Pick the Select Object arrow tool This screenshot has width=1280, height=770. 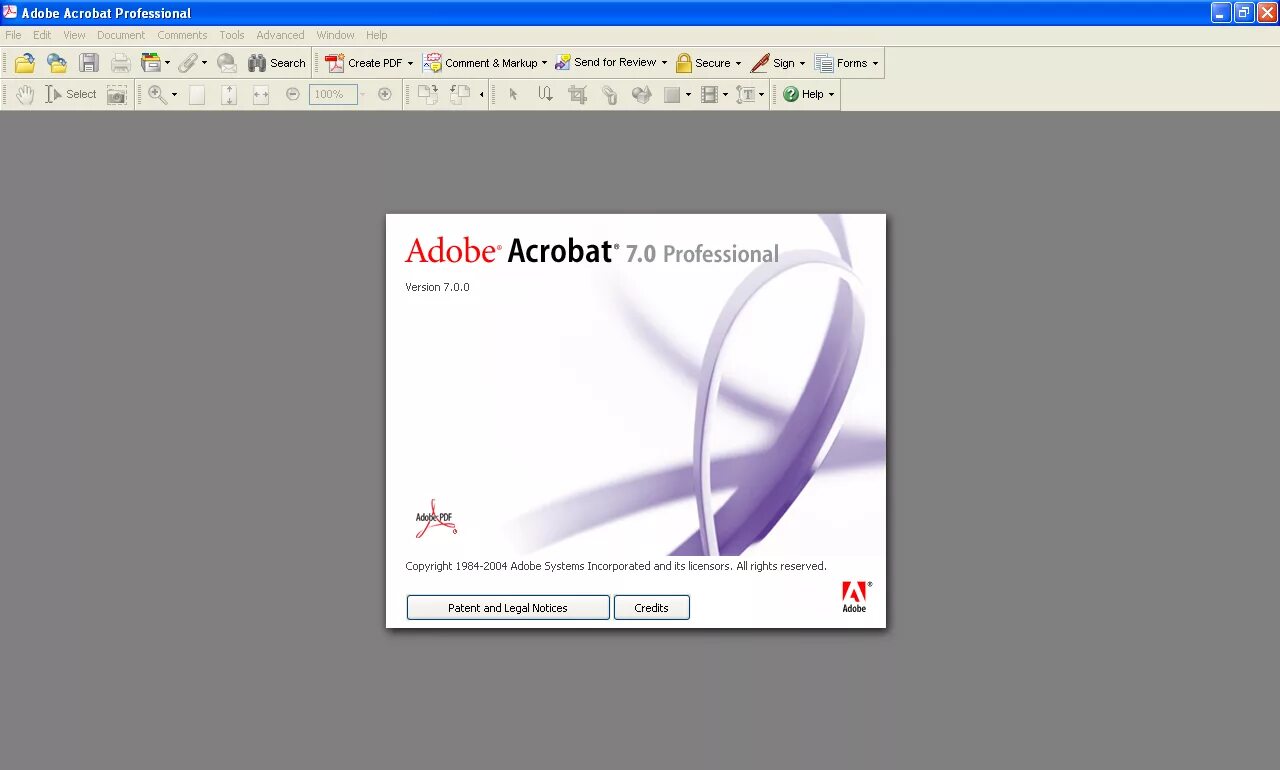[513, 94]
